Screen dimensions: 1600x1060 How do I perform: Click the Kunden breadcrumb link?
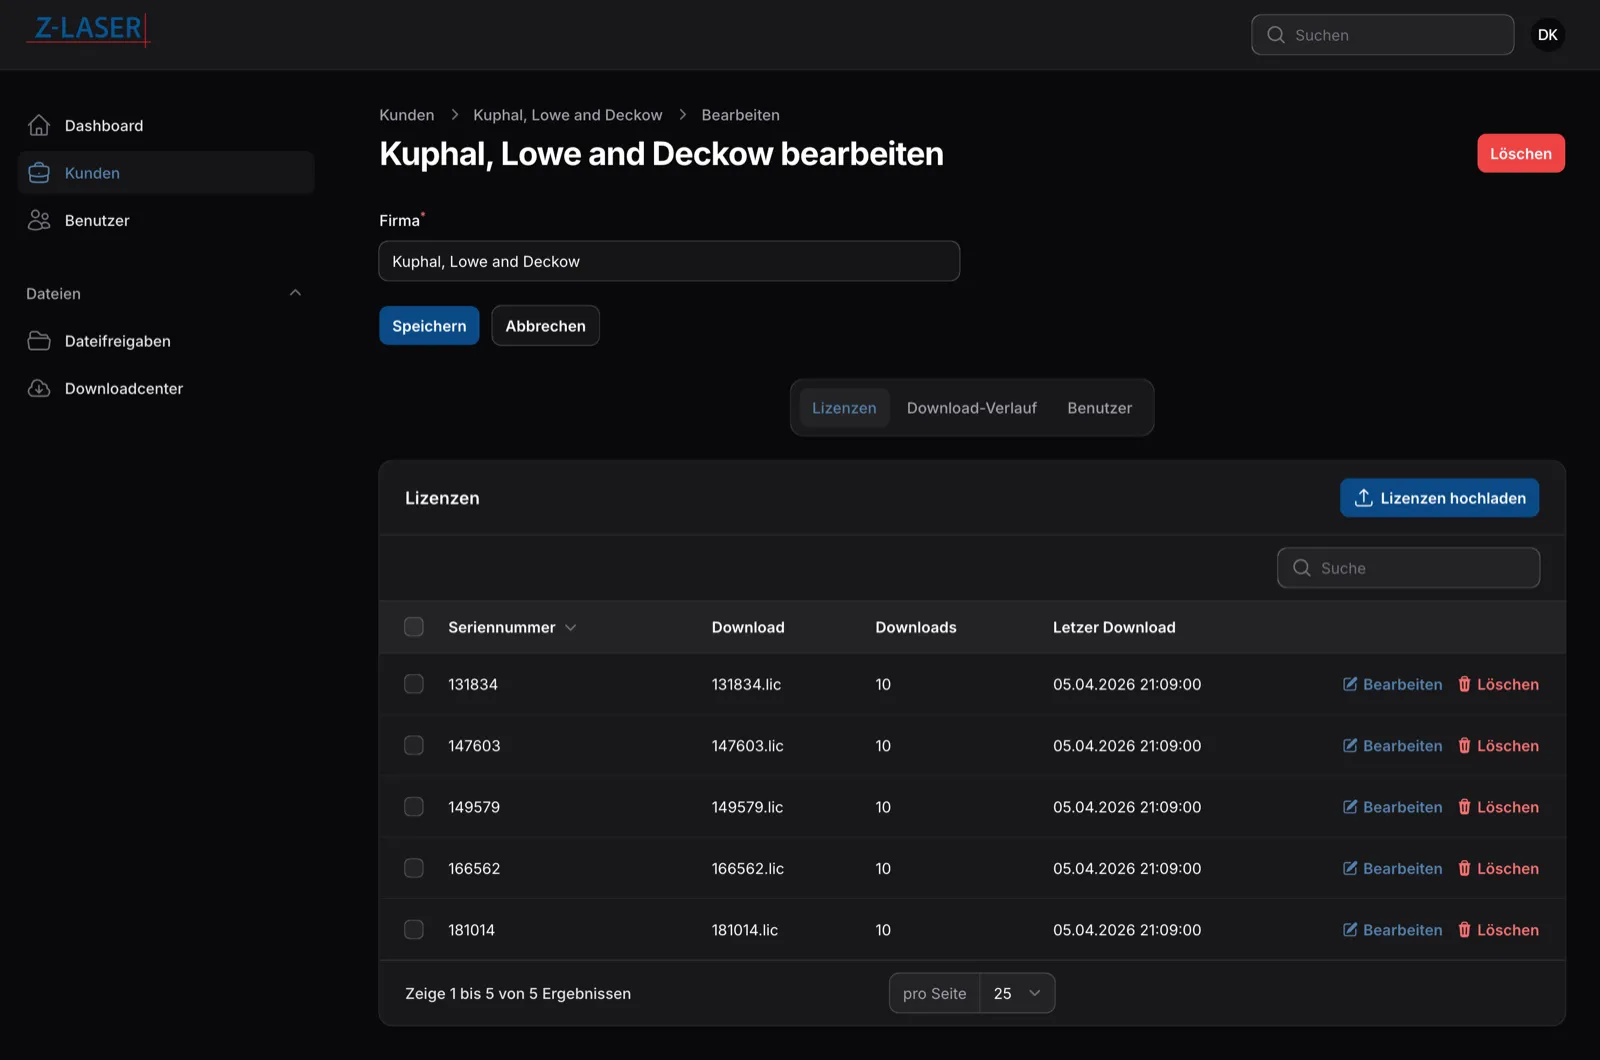(x=407, y=115)
